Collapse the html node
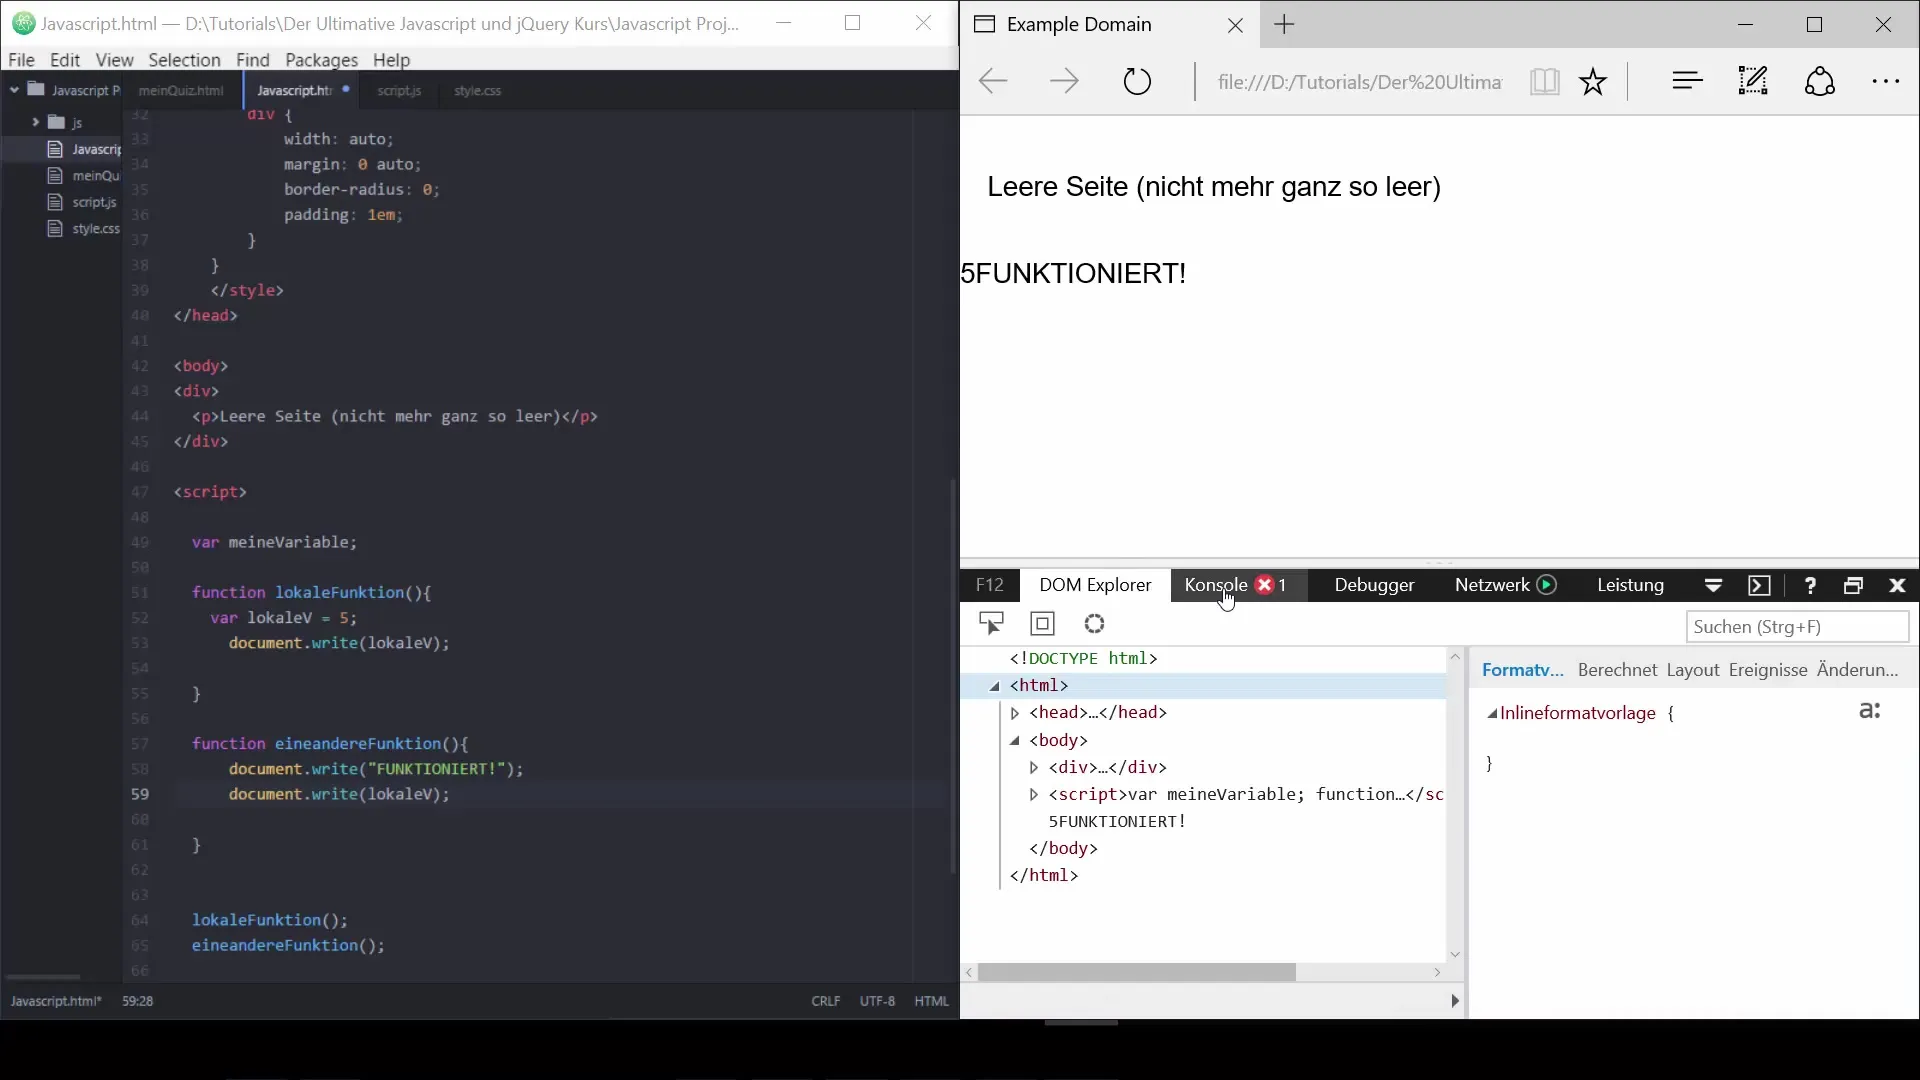 pyautogui.click(x=995, y=686)
